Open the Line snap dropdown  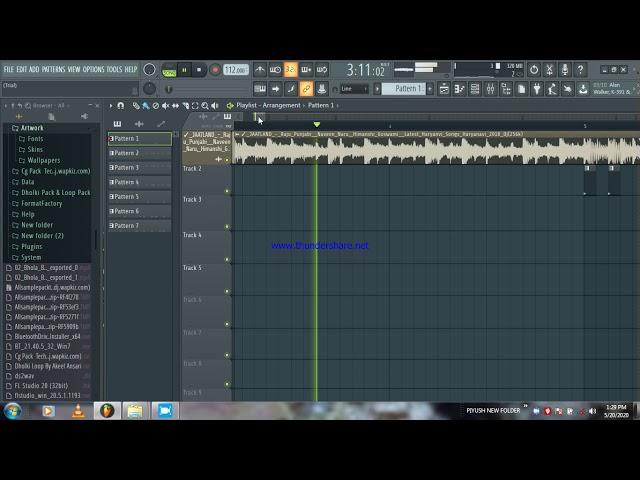[x=354, y=89]
